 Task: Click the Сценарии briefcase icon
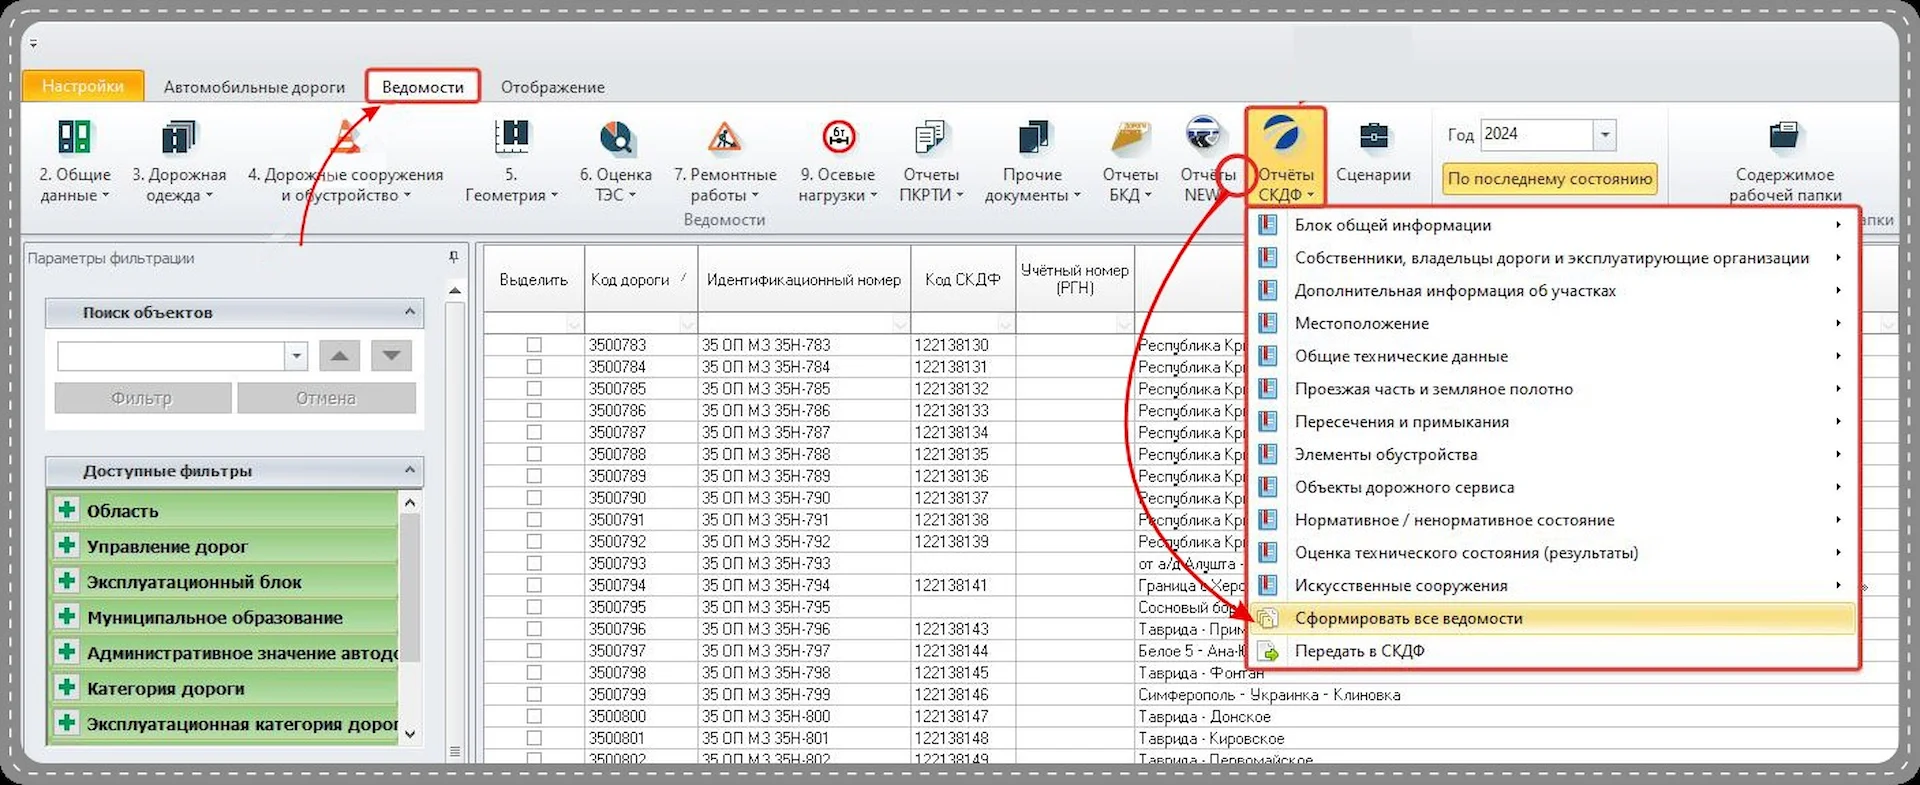click(1373, 138)
